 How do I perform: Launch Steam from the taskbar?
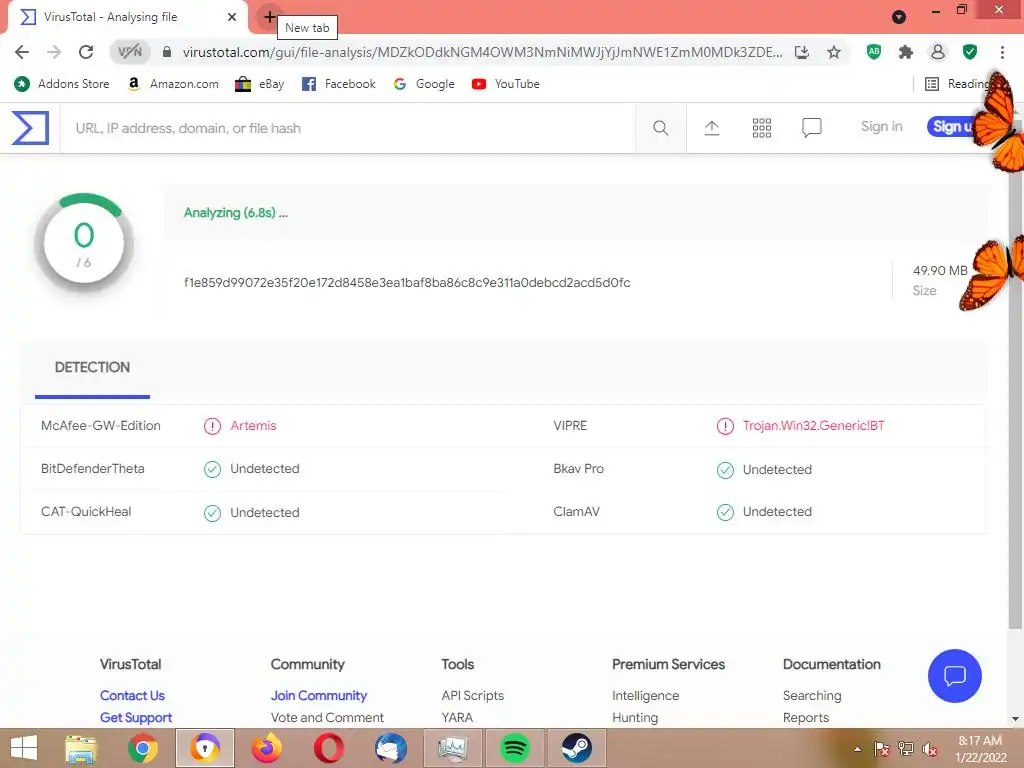[577, 748]
